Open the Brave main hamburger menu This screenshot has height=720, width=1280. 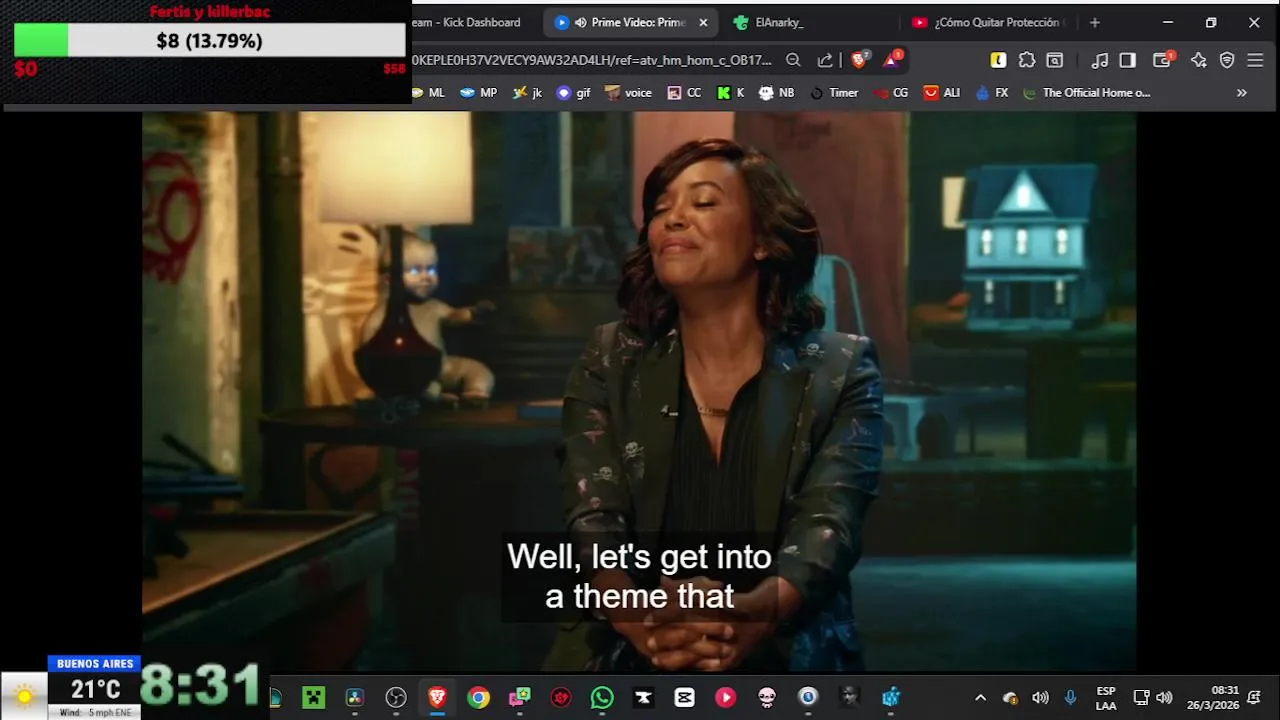(x=1255, y=60)
